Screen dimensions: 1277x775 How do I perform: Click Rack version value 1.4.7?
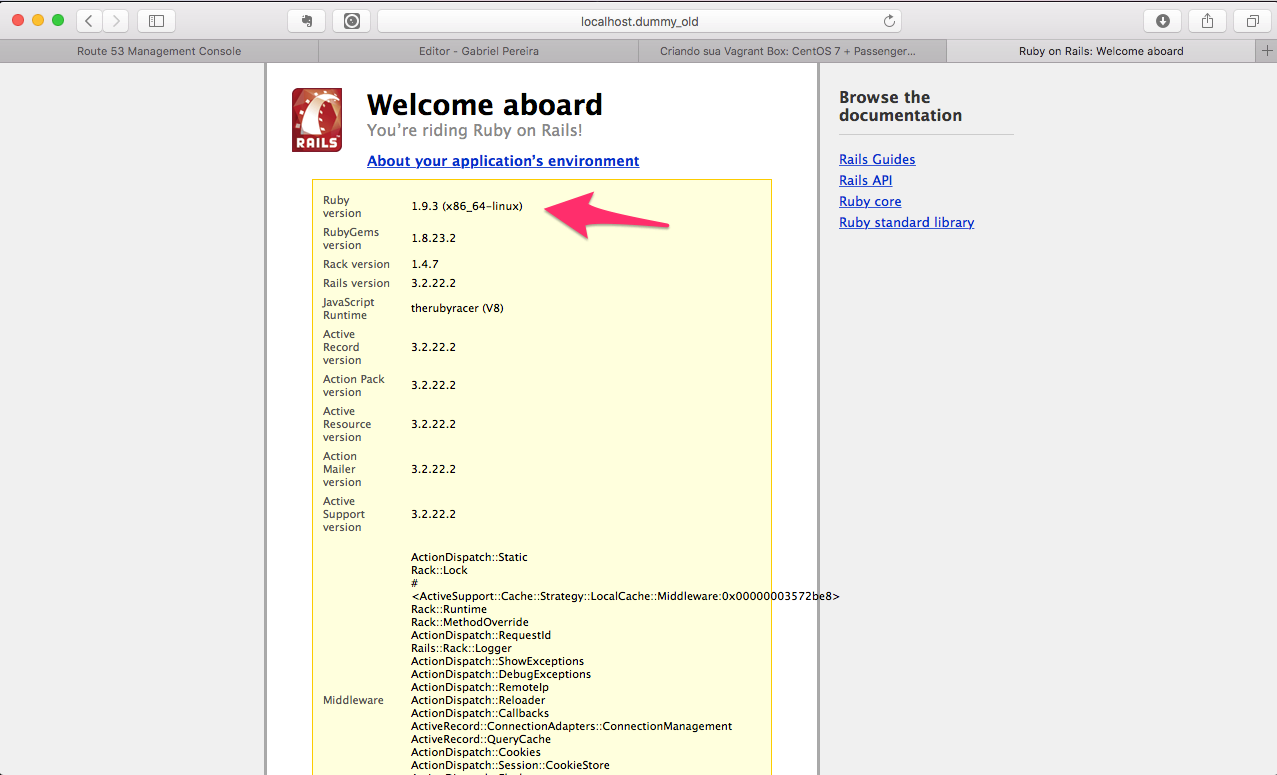(x=425, y=264)
